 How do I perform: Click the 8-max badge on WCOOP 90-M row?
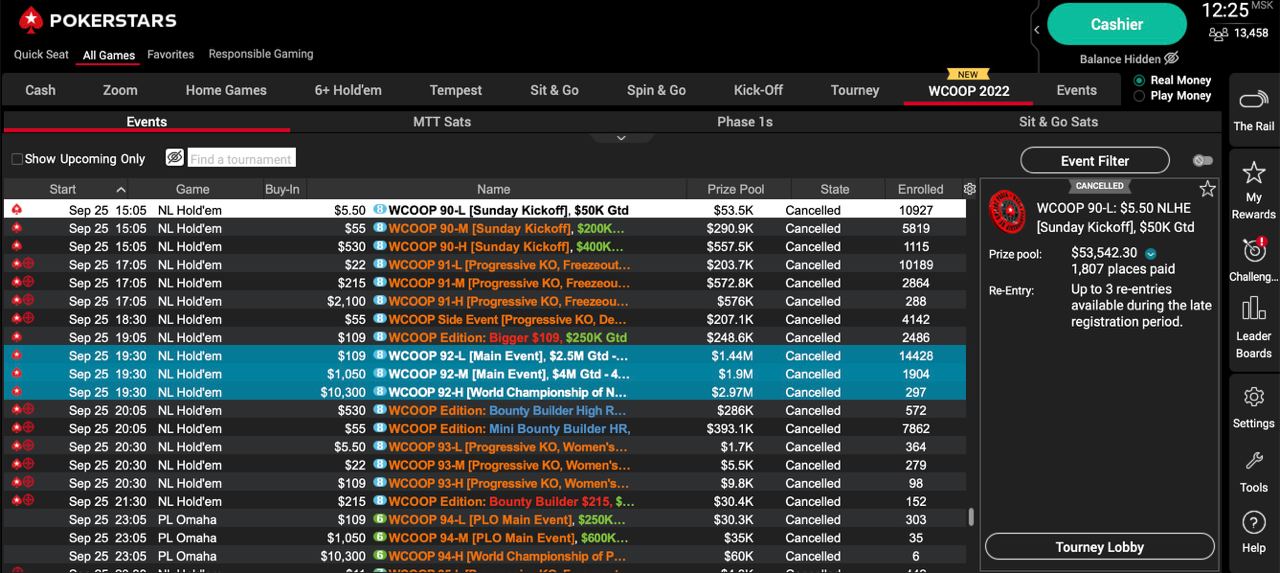(x=380, y=228)
